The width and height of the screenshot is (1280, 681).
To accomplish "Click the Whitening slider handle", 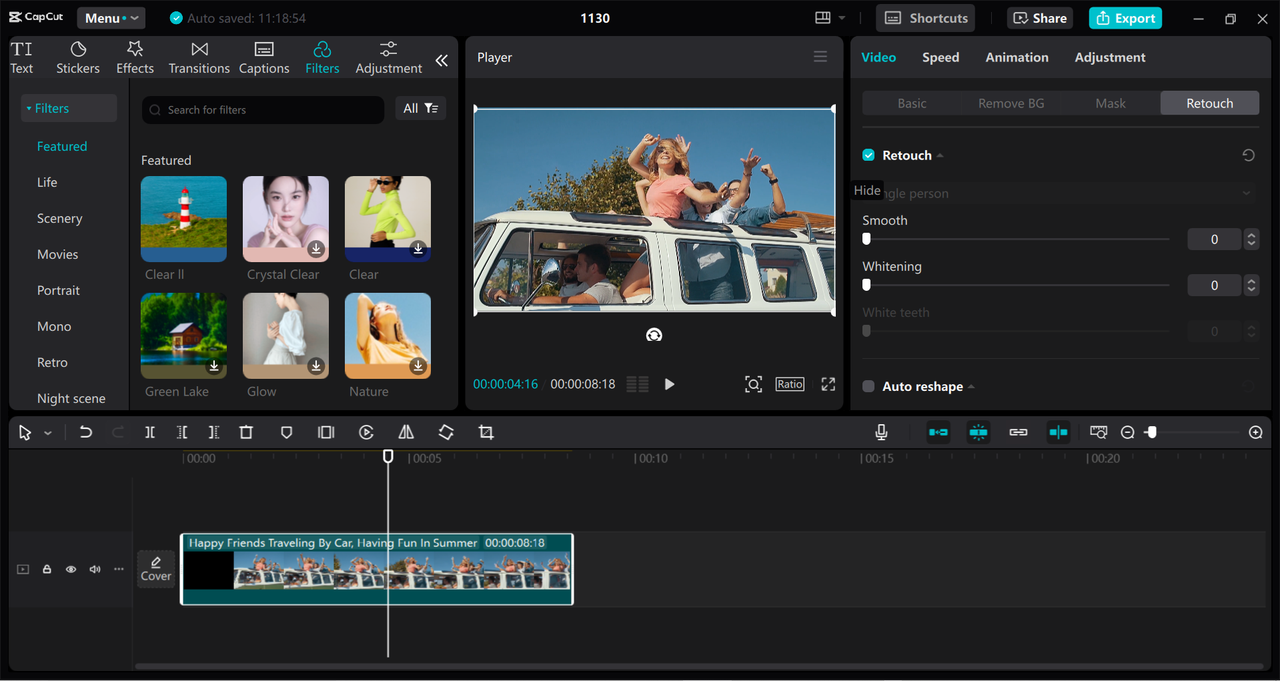I will (x=866, y=285).
